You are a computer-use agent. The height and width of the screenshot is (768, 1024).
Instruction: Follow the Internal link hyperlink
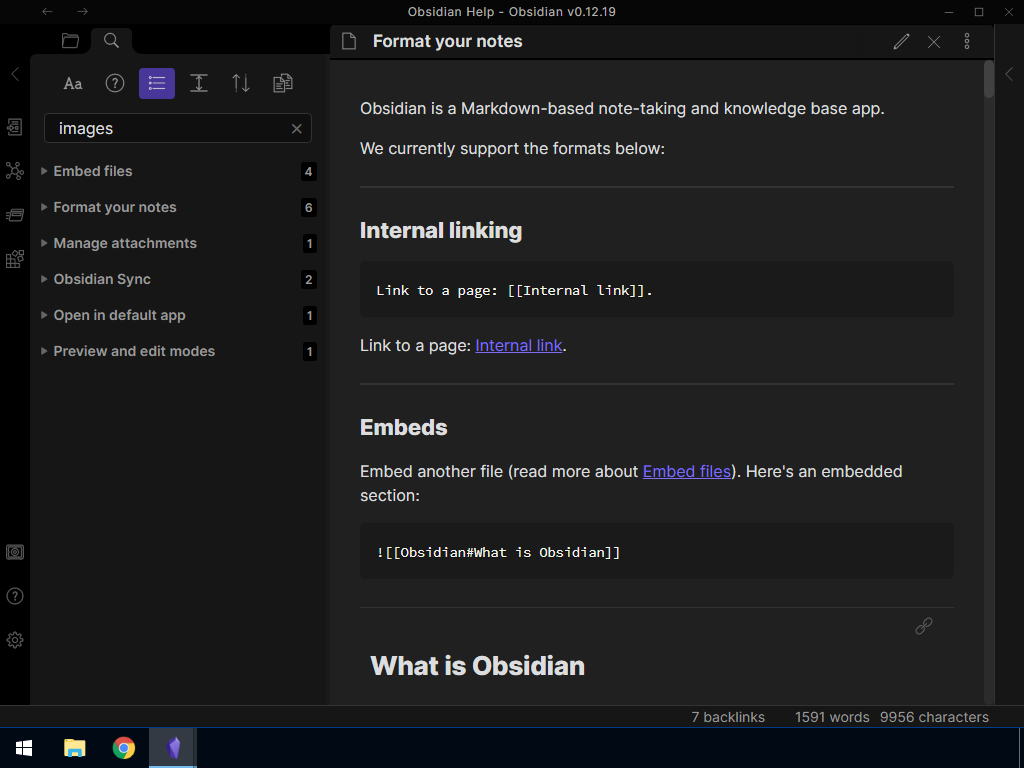519,345
